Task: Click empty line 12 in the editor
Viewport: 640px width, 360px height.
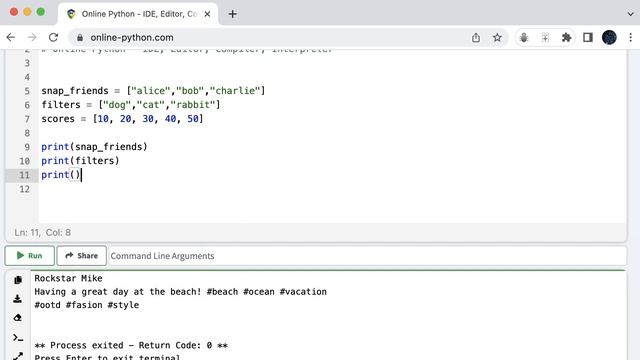Action: click(332, 189)
